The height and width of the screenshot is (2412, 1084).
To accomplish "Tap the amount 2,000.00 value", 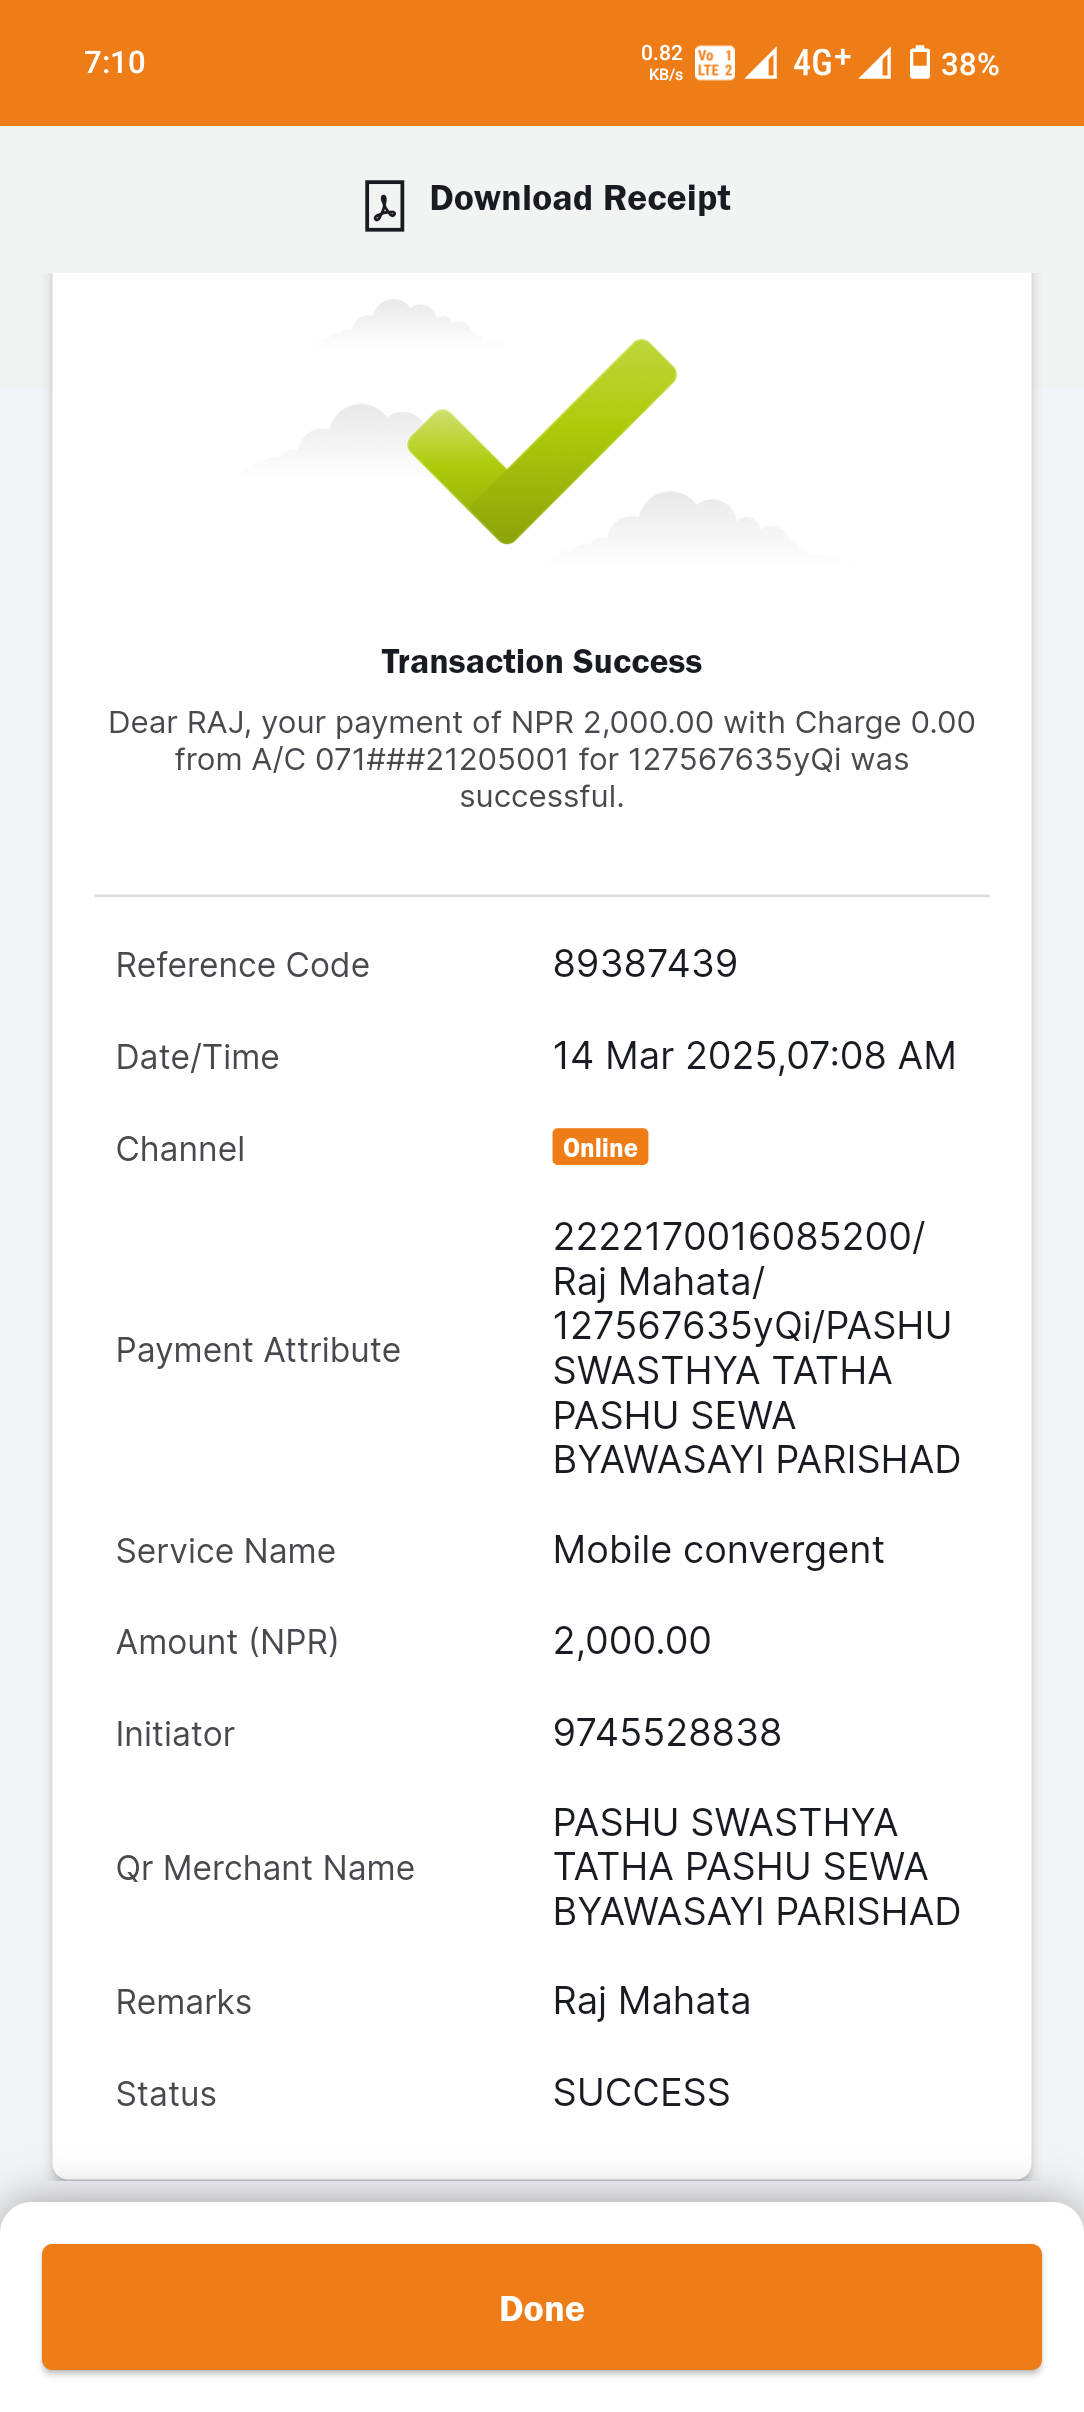I will point(632,1641).
